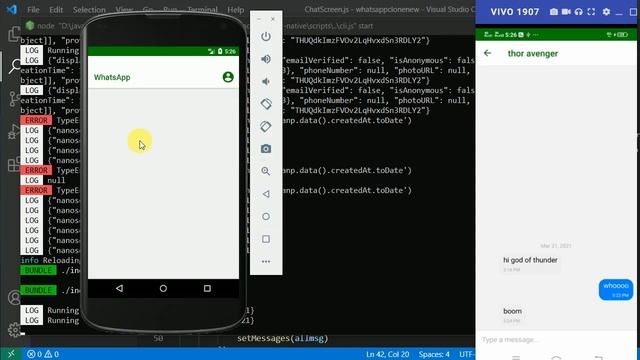Close the emulator toolbar window
The image size is (640, 360).
[273, 19]
